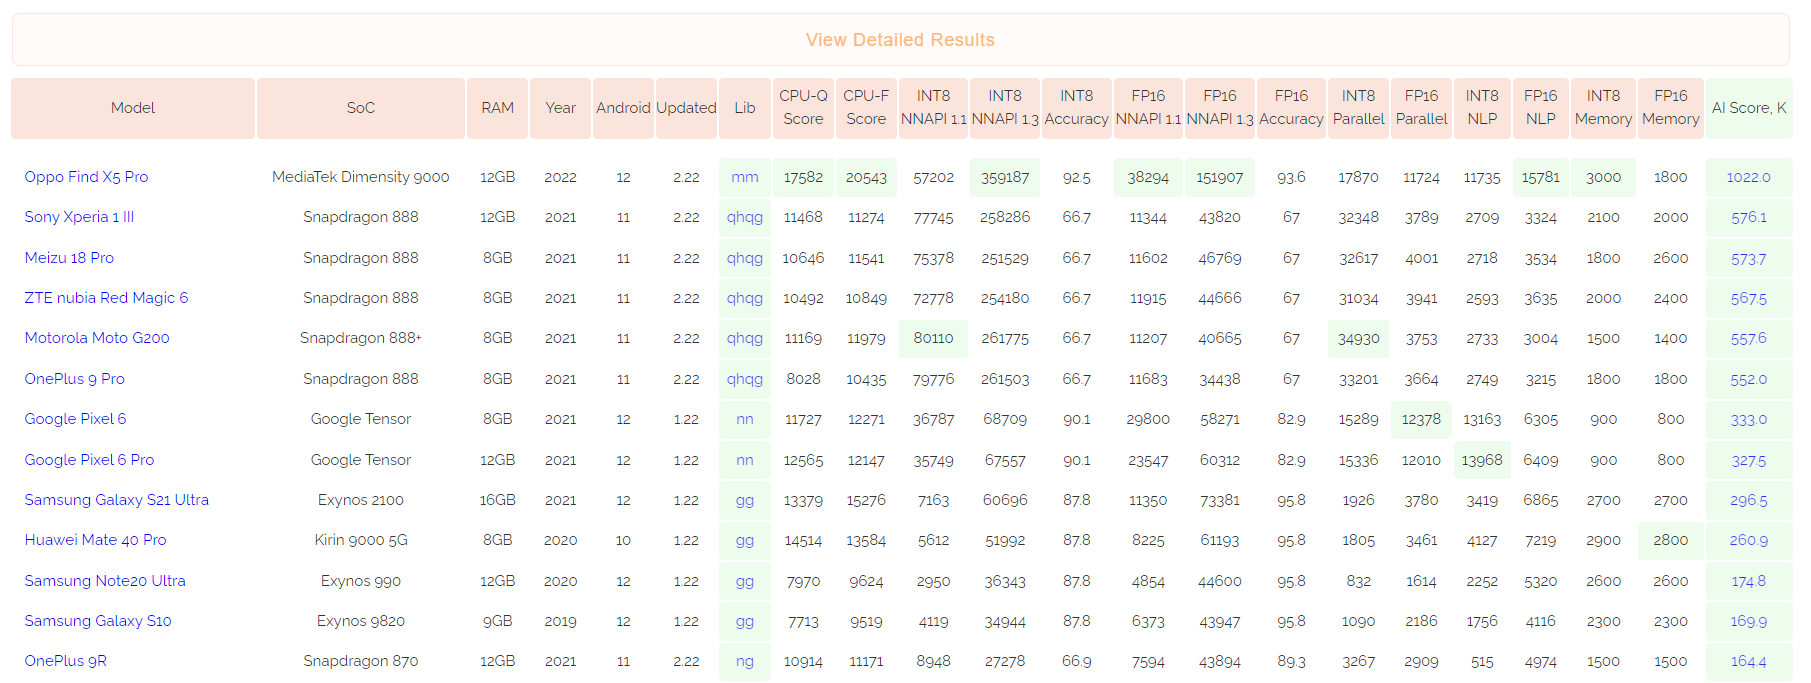Sort by the AI Score, K column header

click(1749, 108)
